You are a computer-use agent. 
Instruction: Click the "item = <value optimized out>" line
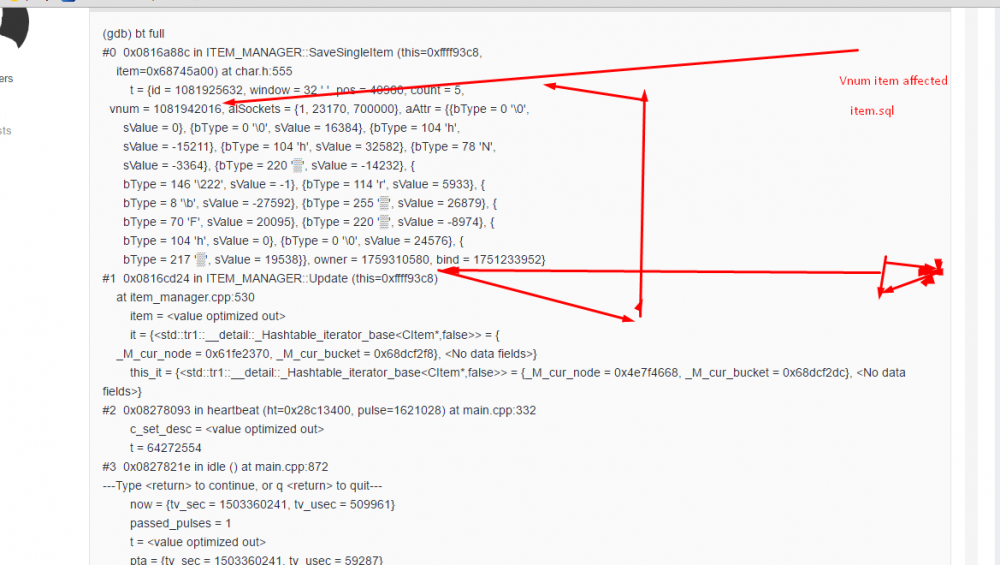(207, 316)
